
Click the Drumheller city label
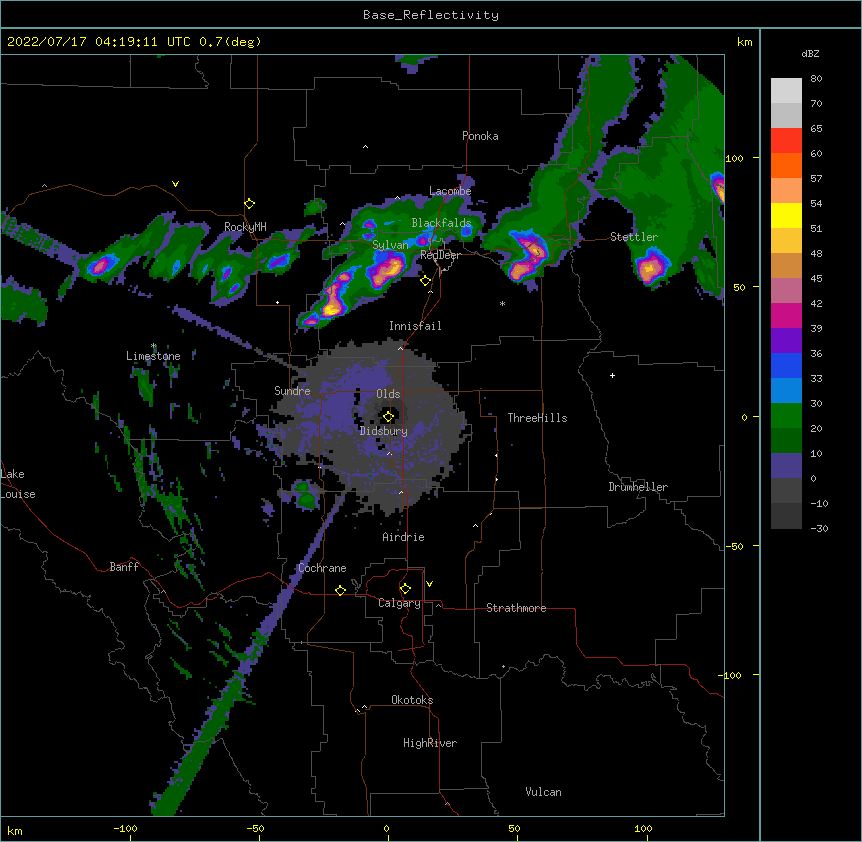click(638, 487)
